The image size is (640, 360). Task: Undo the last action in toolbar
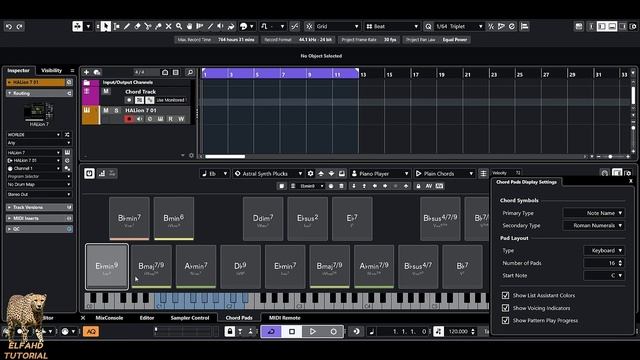pyautogui.click(x=9, y=27)
